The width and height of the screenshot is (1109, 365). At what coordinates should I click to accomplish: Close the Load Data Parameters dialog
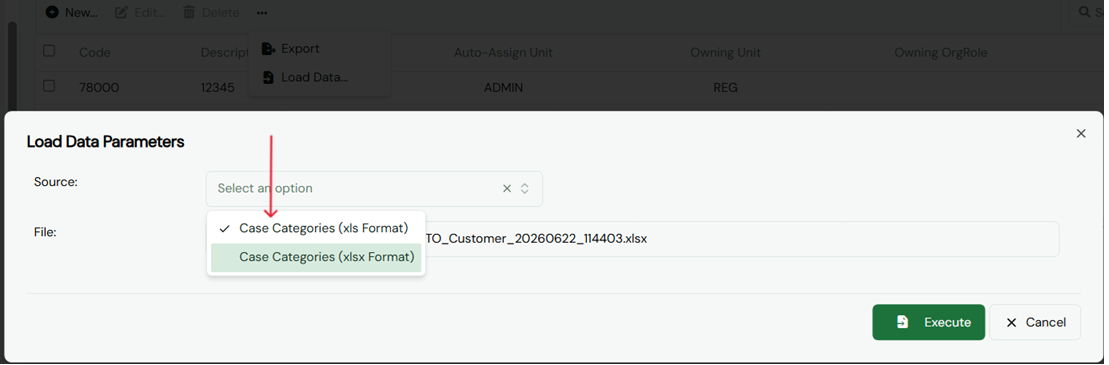click(1081, 133)
